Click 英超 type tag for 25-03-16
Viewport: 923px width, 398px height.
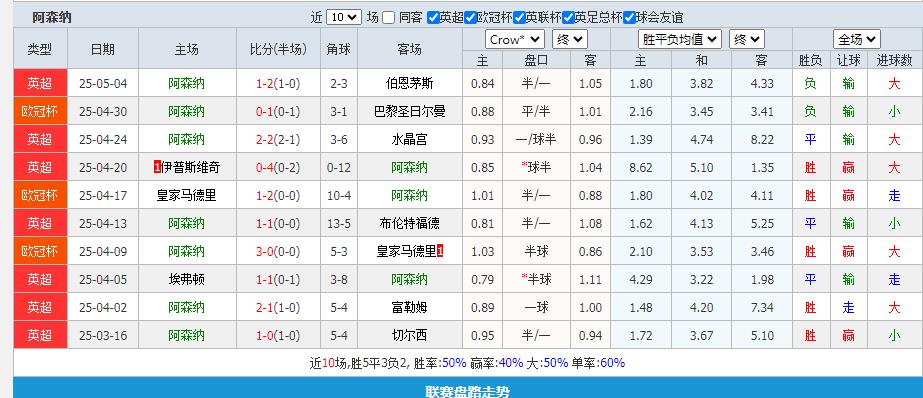point(40,336)
